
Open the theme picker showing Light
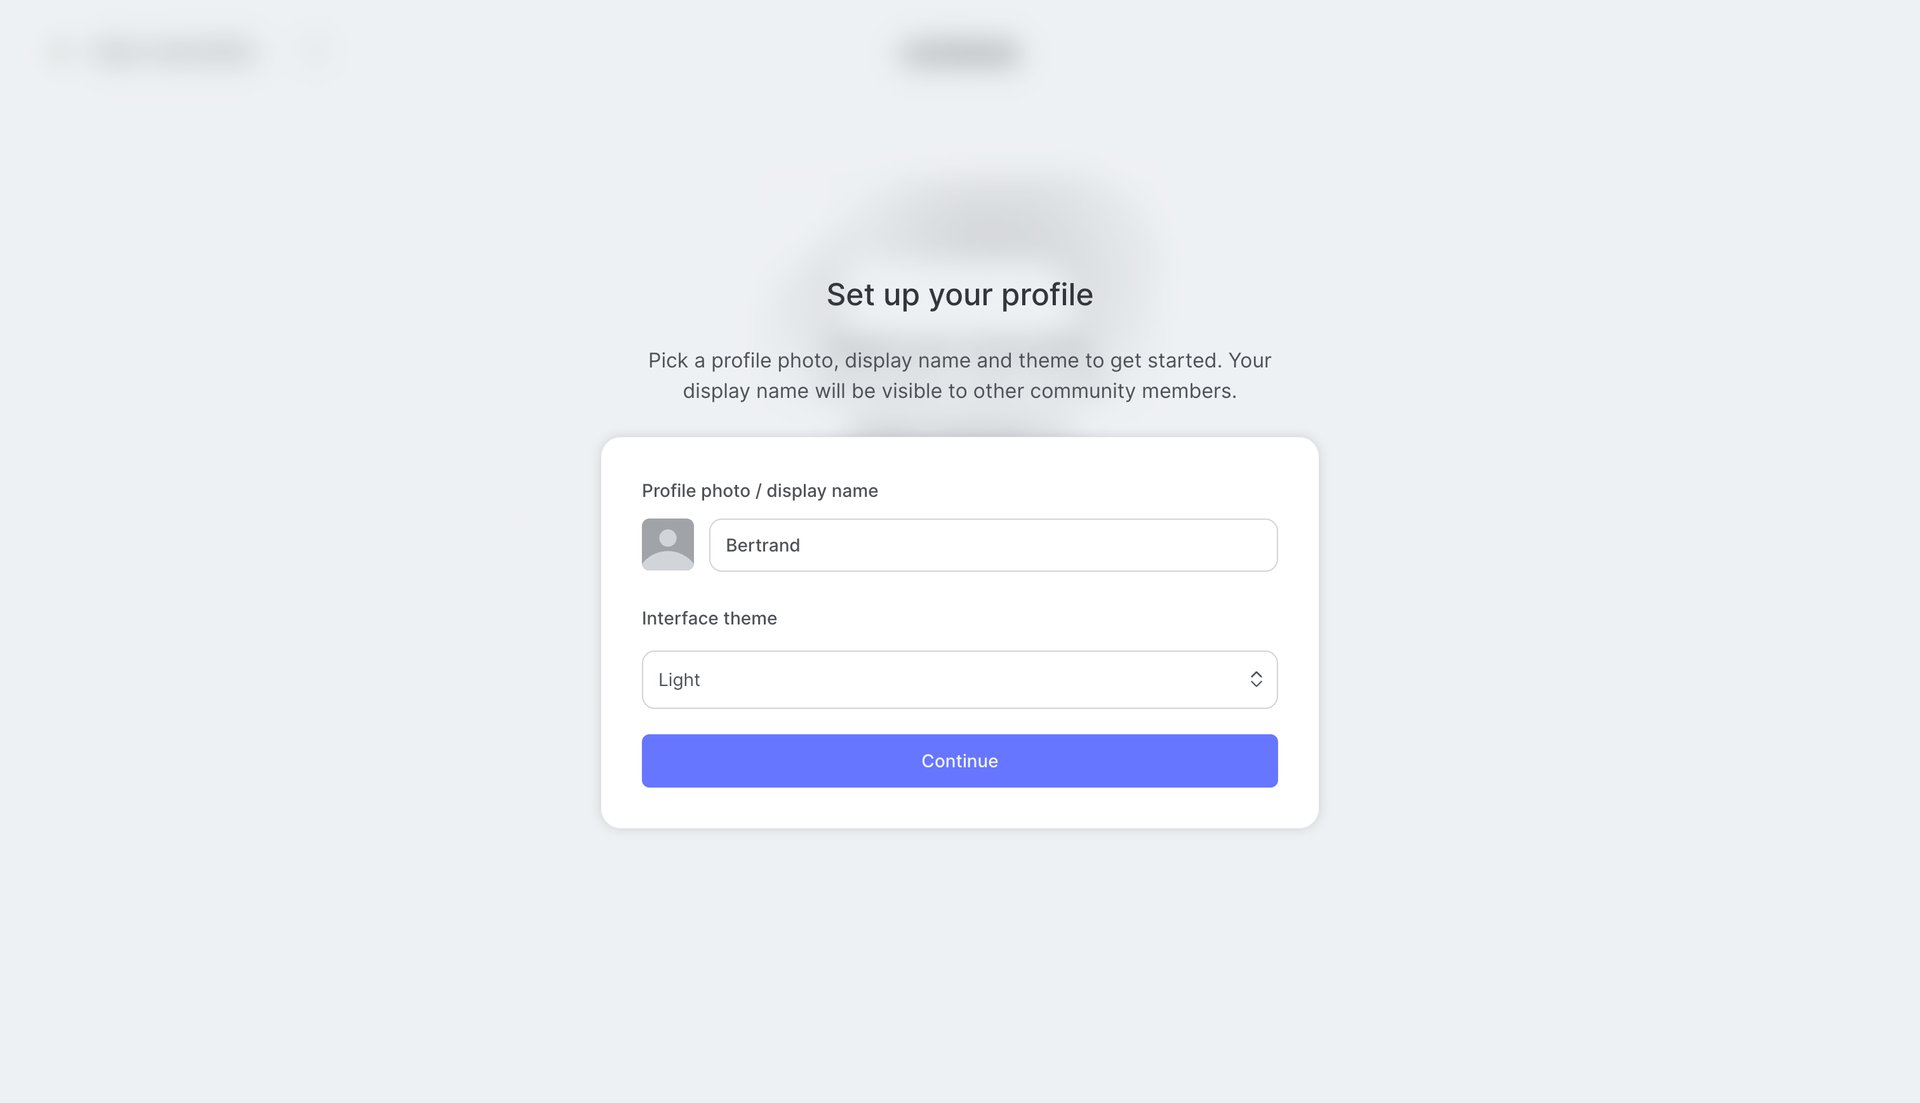959,679
